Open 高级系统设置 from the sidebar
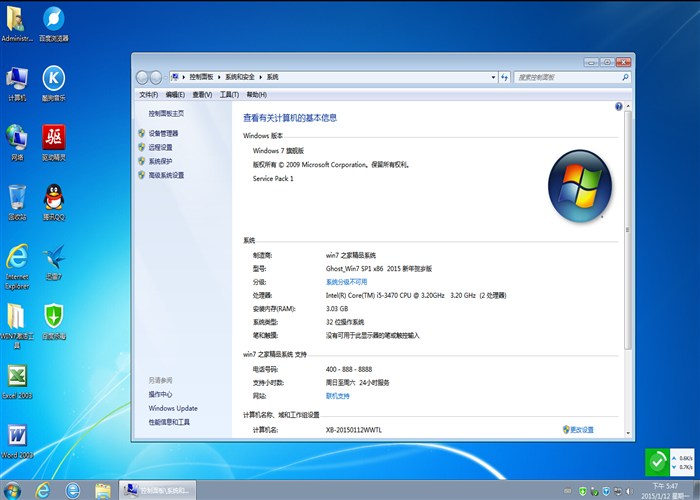700x500 pixels. [166, 175]
